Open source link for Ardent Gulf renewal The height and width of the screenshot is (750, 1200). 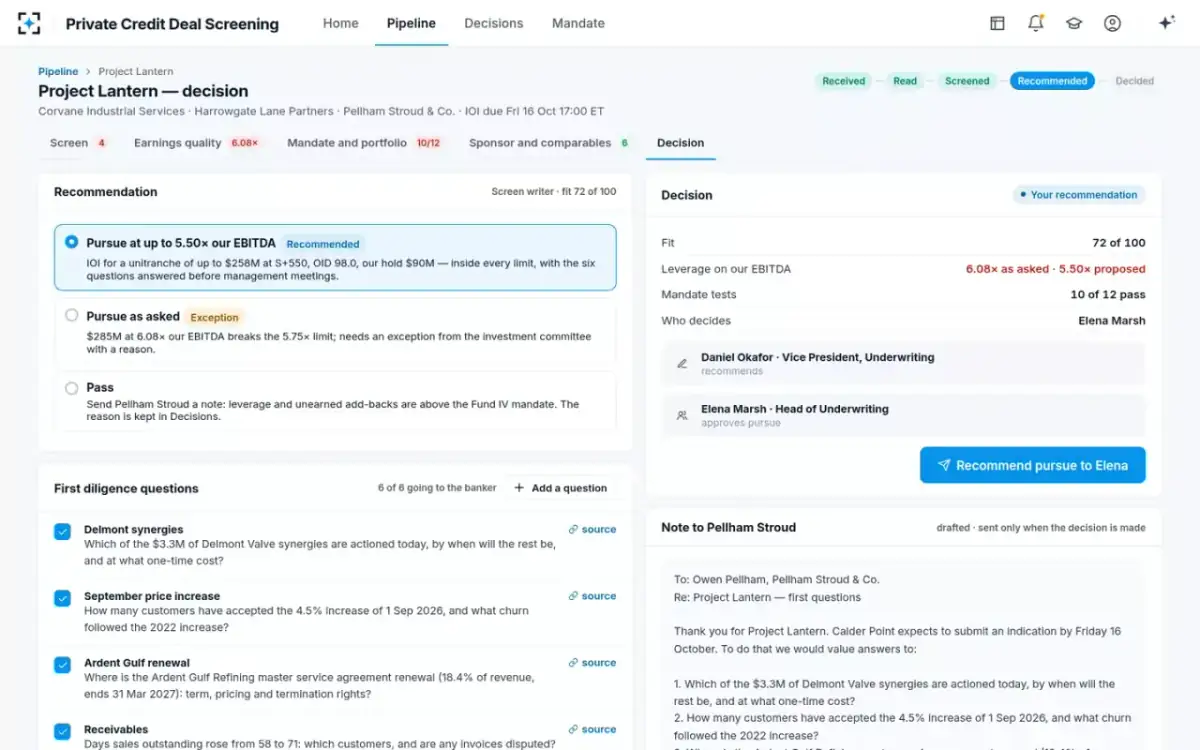[592, 663]
